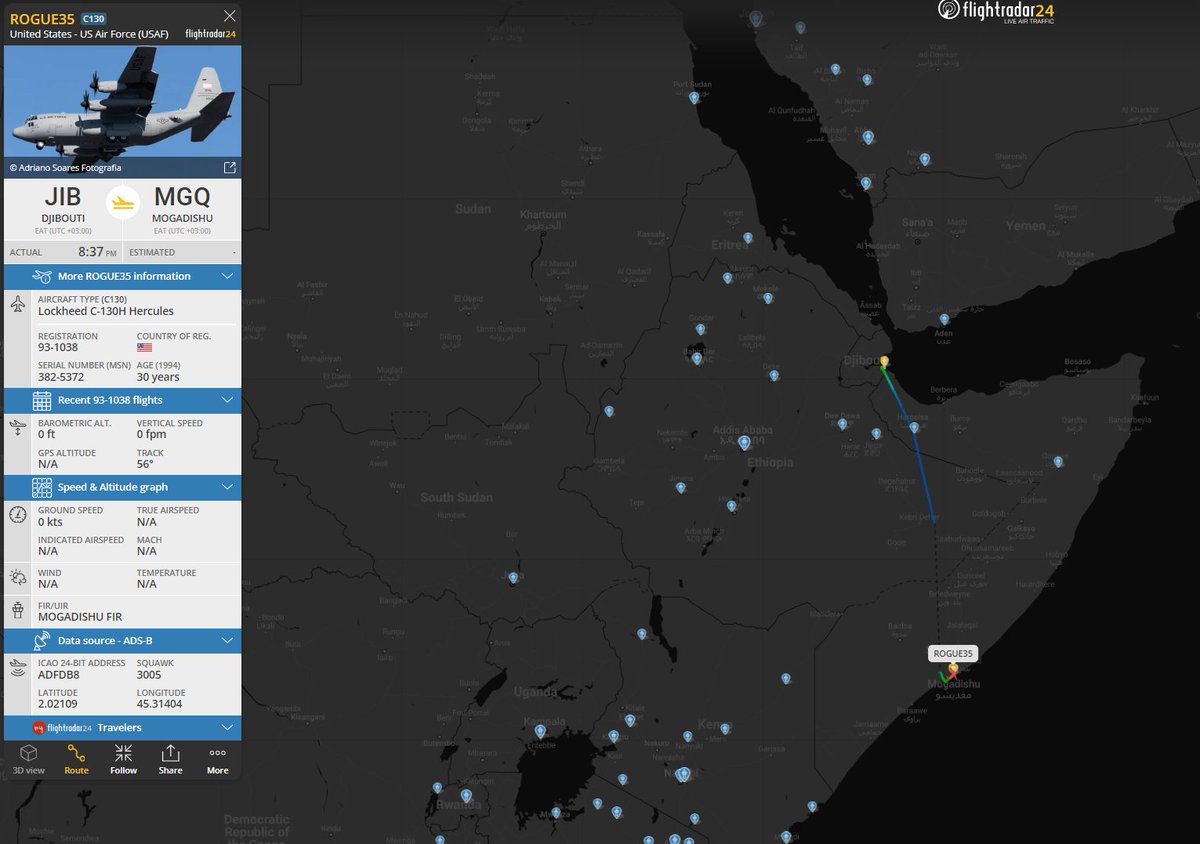The image size is (1200, 844).
Task: Open the More options menu
Action: (217, 758)
